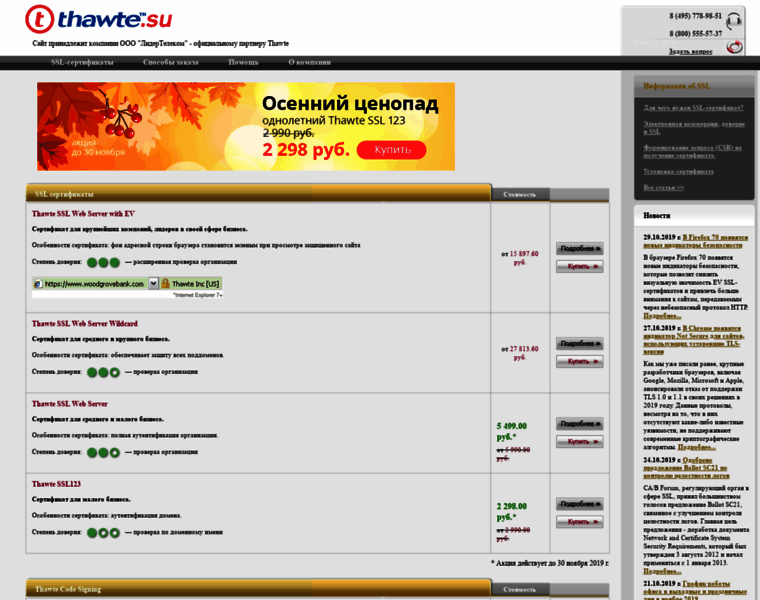Click trust level dots for Thawte SSL123
The width and height of the screenshot is (760, 600).
point(103,533)
